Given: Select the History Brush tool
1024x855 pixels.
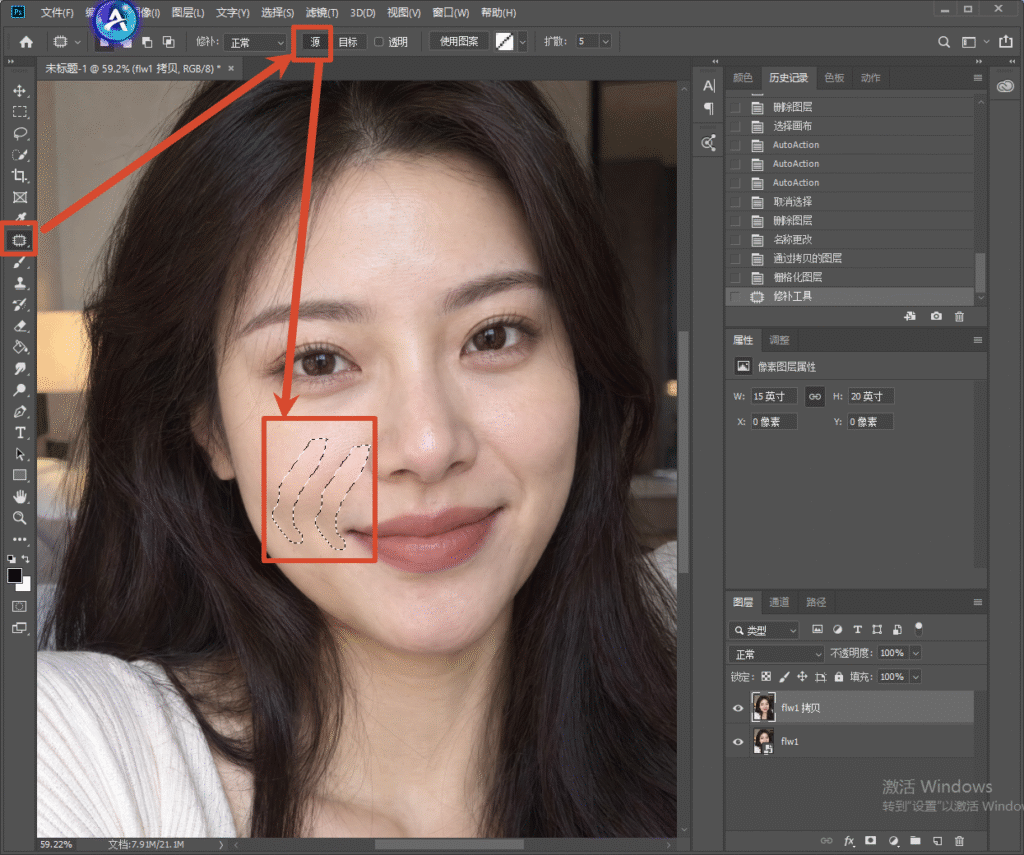Looking at the screenshot, I should 20,304.
